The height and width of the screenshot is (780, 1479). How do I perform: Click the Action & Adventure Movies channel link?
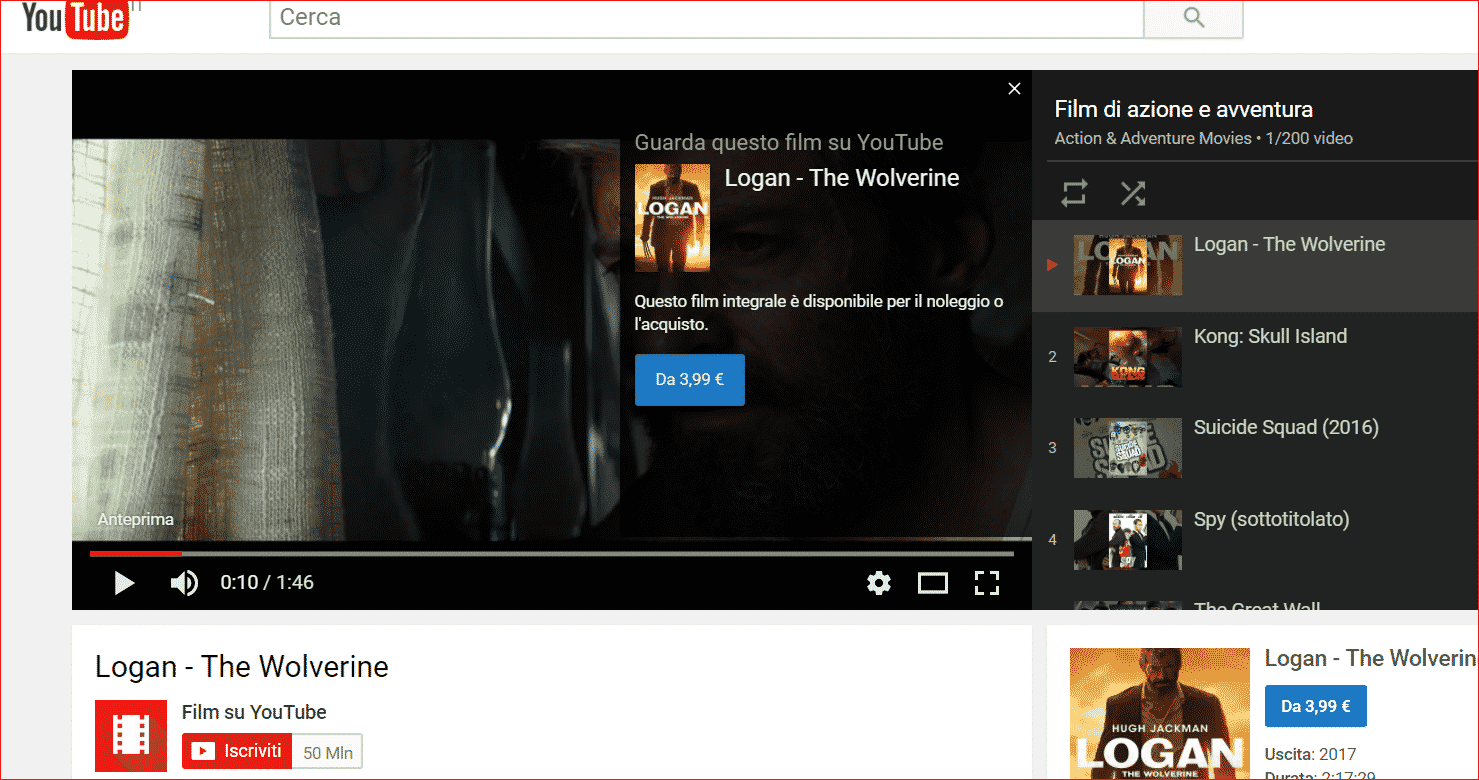tap(1153, 138)
